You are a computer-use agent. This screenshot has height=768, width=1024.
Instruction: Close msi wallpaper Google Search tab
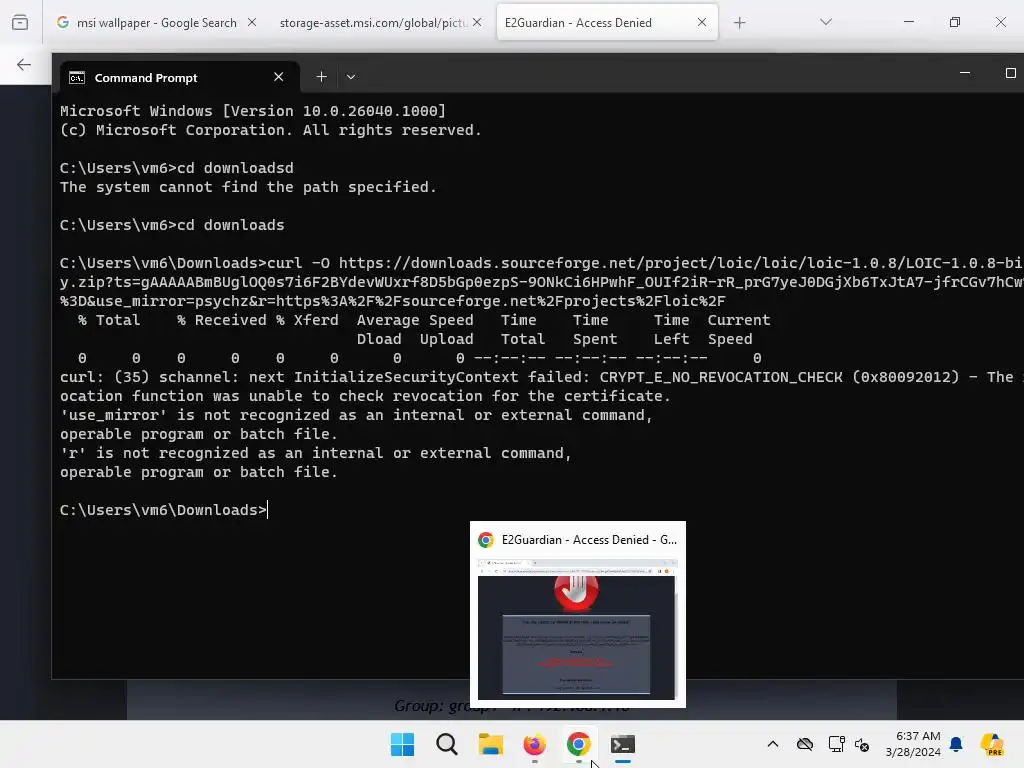point(251,22)
